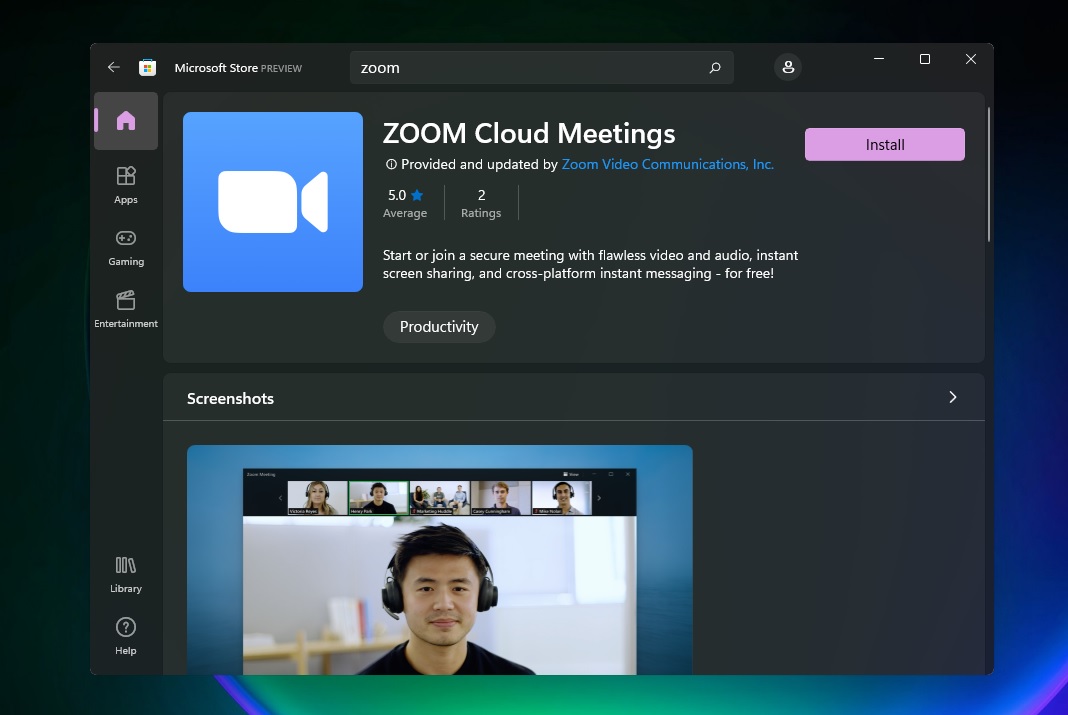Image resolution: width=1068 pixels, height=715 pixels.
Task: Click the 2 Ratings count
Action: tap(481, 203)
